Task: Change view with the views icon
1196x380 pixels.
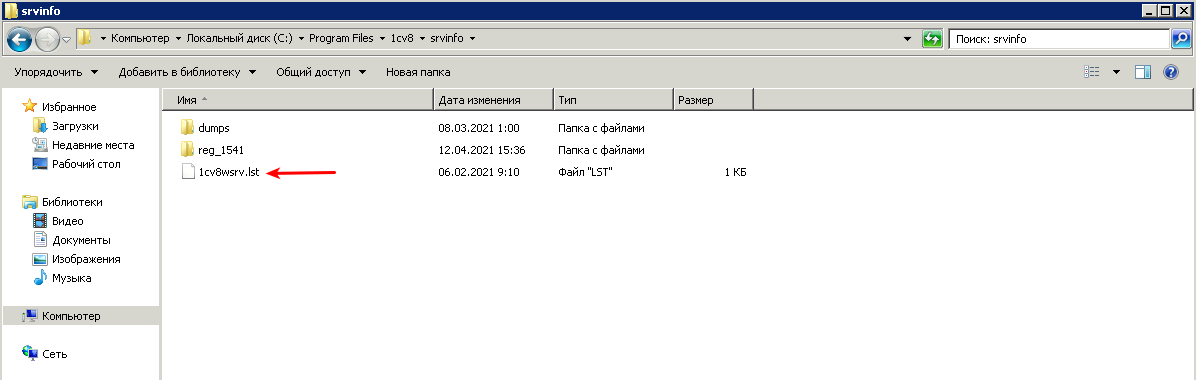Action: tap(1092, 72)
